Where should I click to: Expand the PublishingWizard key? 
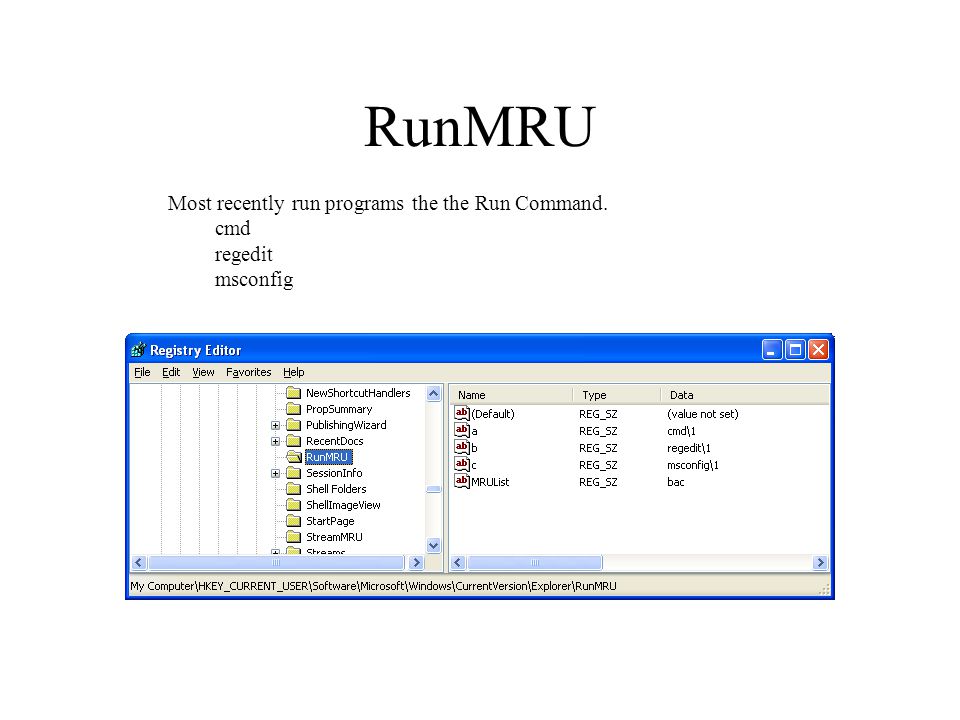(x=276, y=426)
